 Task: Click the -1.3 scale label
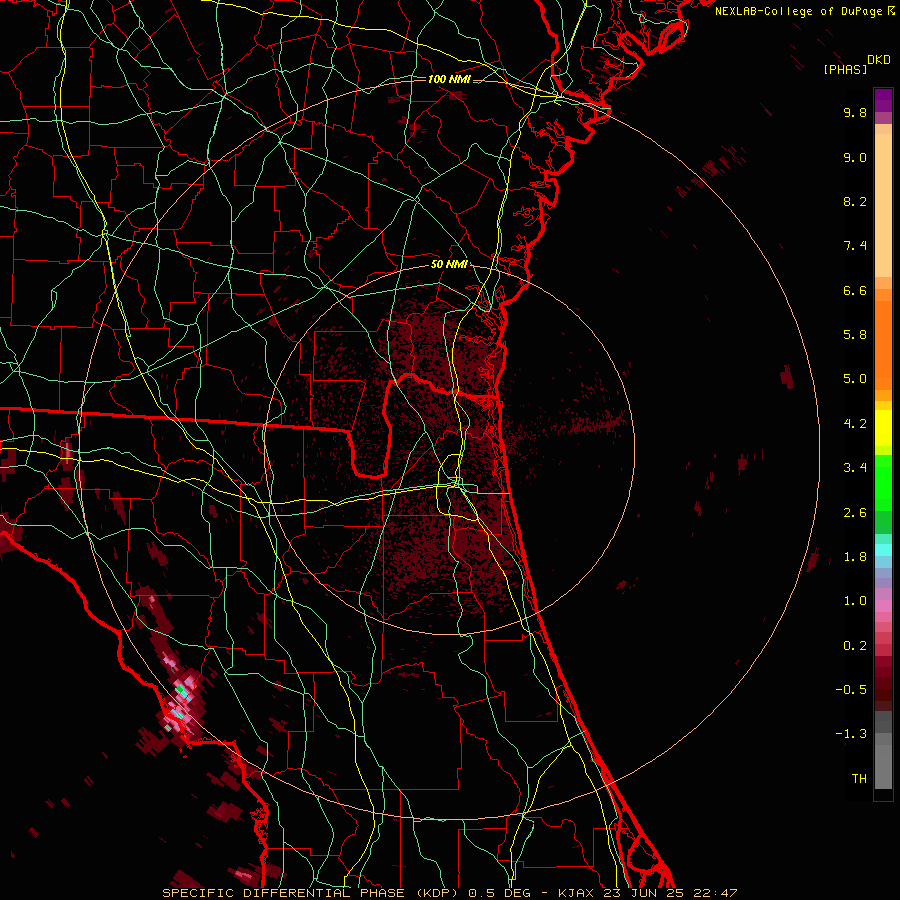pos(851,734)
